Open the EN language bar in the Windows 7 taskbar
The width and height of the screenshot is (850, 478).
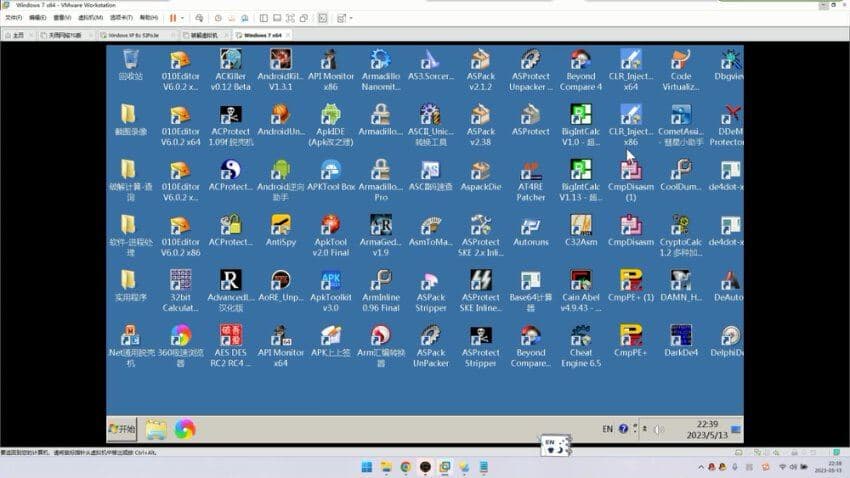point(607,429)
